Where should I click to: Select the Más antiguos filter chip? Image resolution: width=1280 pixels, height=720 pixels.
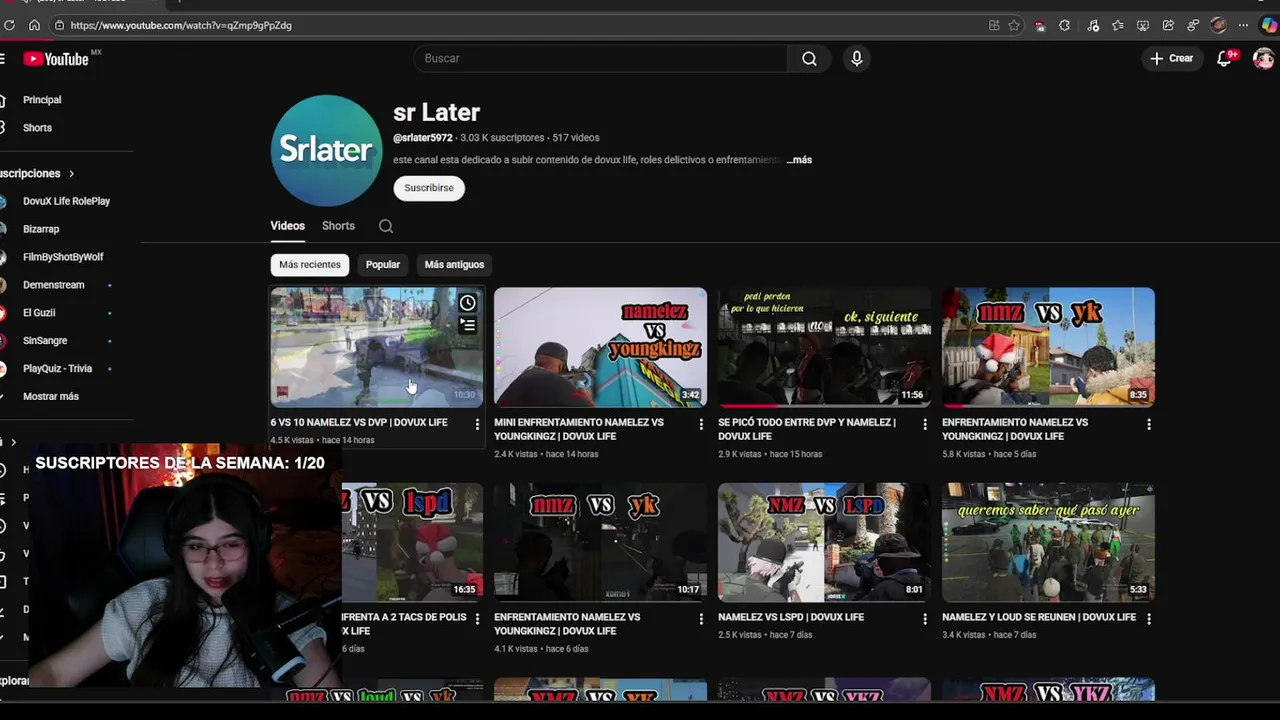pyautogui.click(x=454, y=265)
